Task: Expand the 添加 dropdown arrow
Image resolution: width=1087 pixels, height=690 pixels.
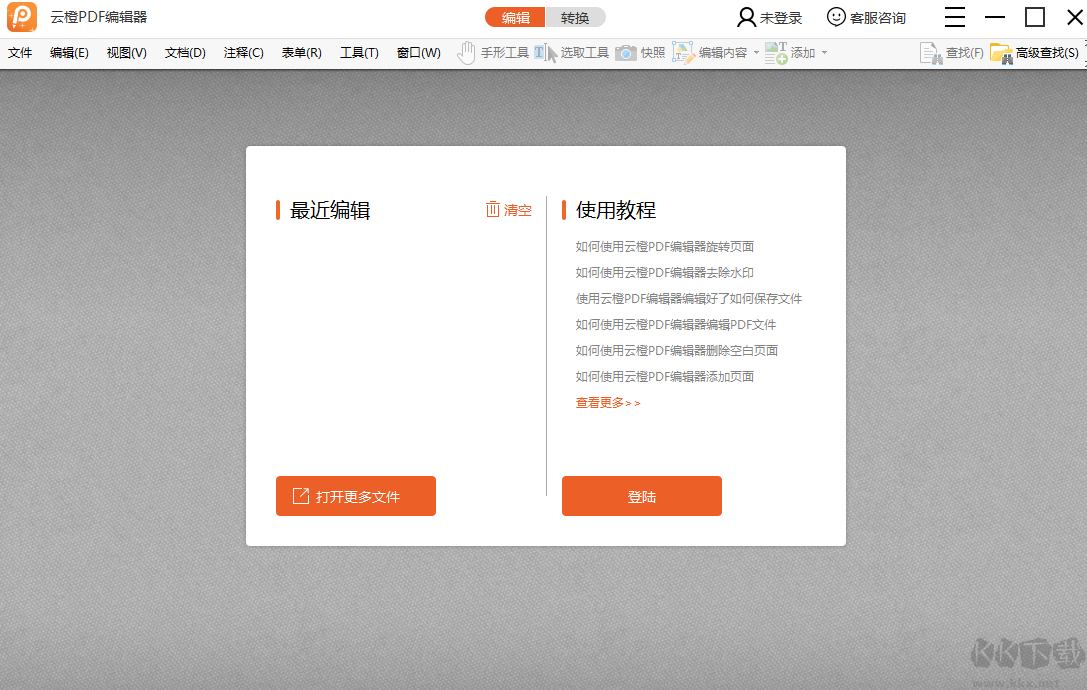Action: 824,52
